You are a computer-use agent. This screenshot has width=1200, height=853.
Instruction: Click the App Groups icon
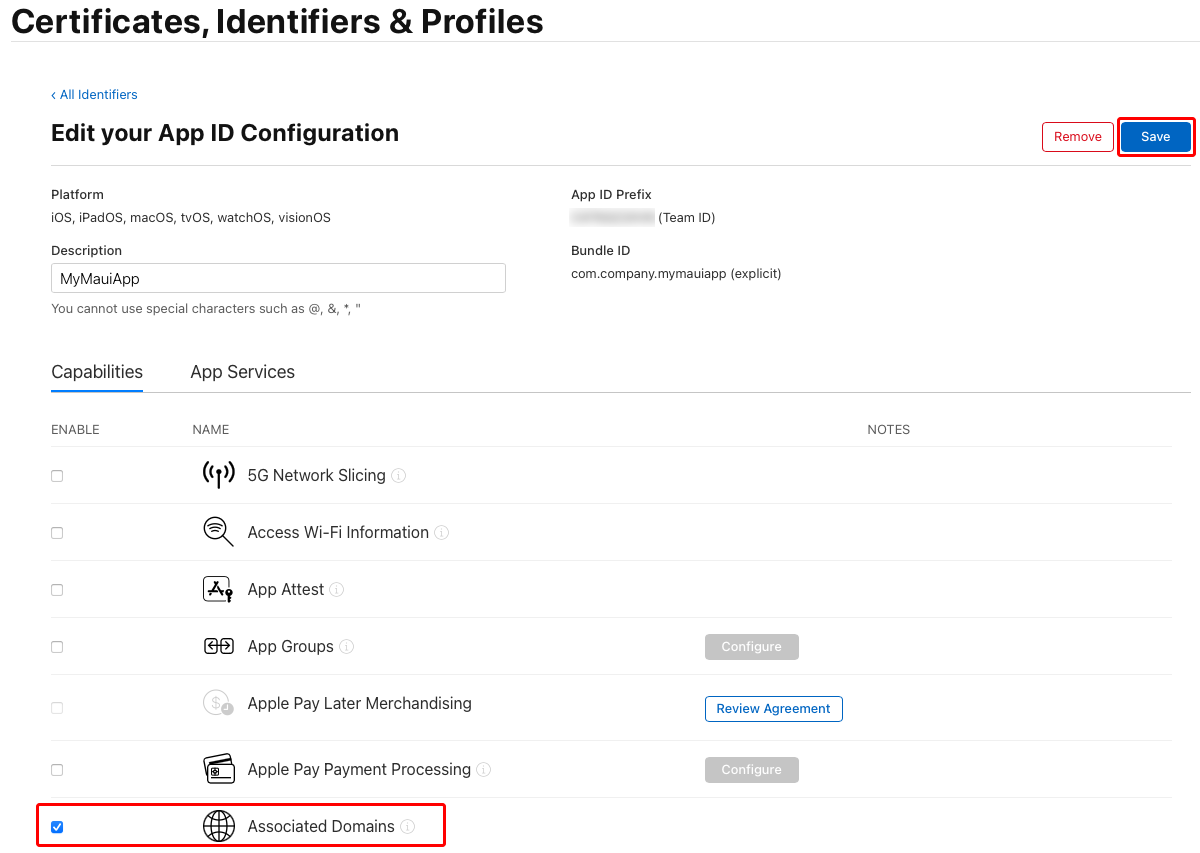(218, 646)
